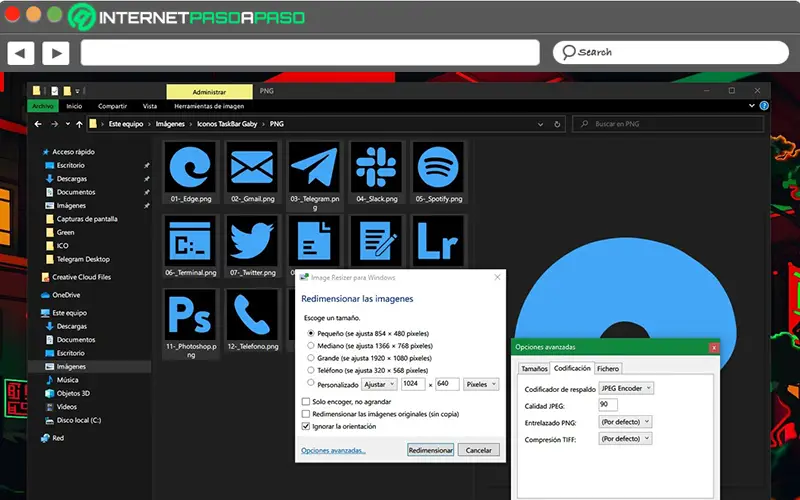Viewport: 800px width, 500px height.
Task: Open Red network in navigation pane
Action: click(x=53, y=438)
